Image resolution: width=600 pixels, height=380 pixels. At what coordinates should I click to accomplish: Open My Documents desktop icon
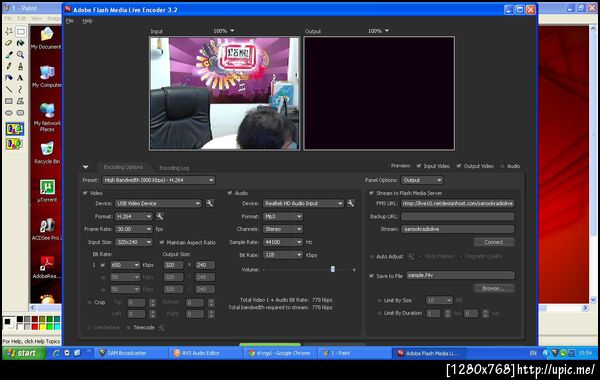tap(46, 38)
